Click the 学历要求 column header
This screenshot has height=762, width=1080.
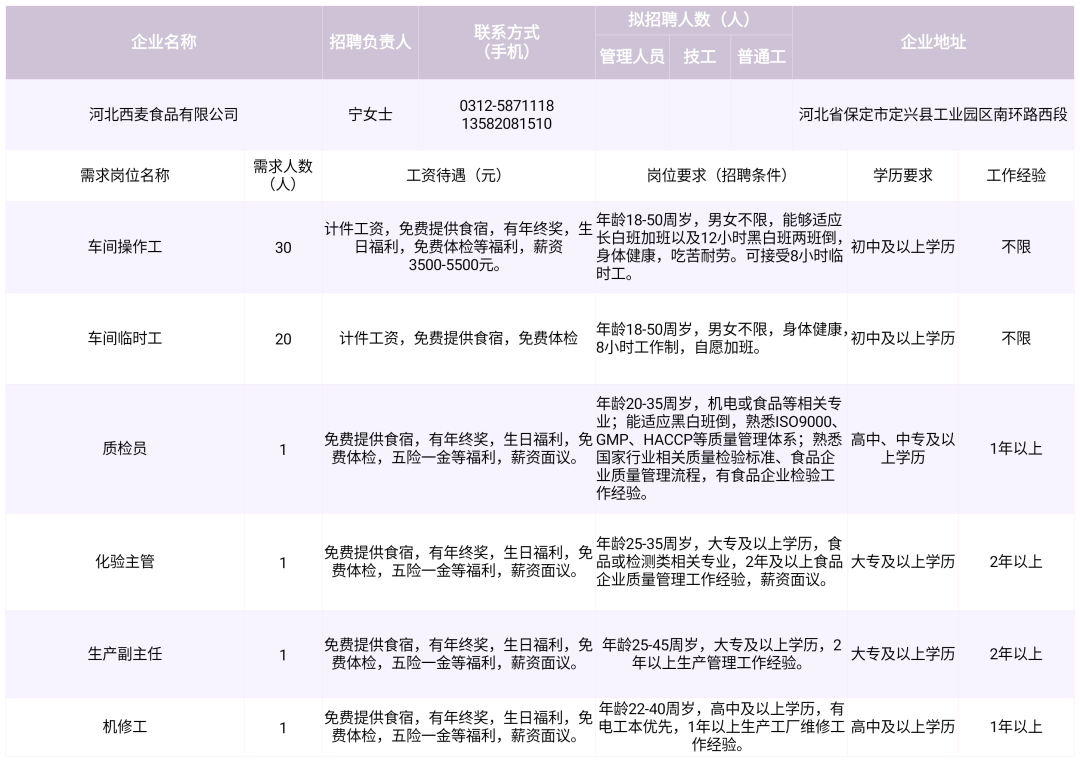[x=902, y=175]
